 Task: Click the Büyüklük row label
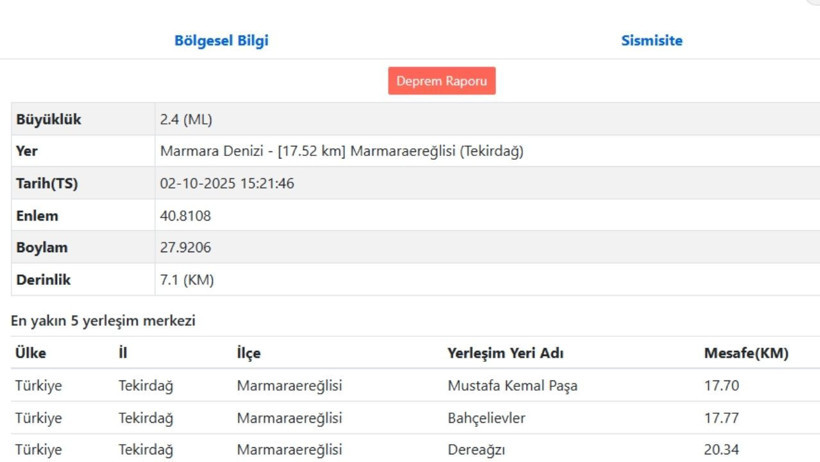(48, 120)
